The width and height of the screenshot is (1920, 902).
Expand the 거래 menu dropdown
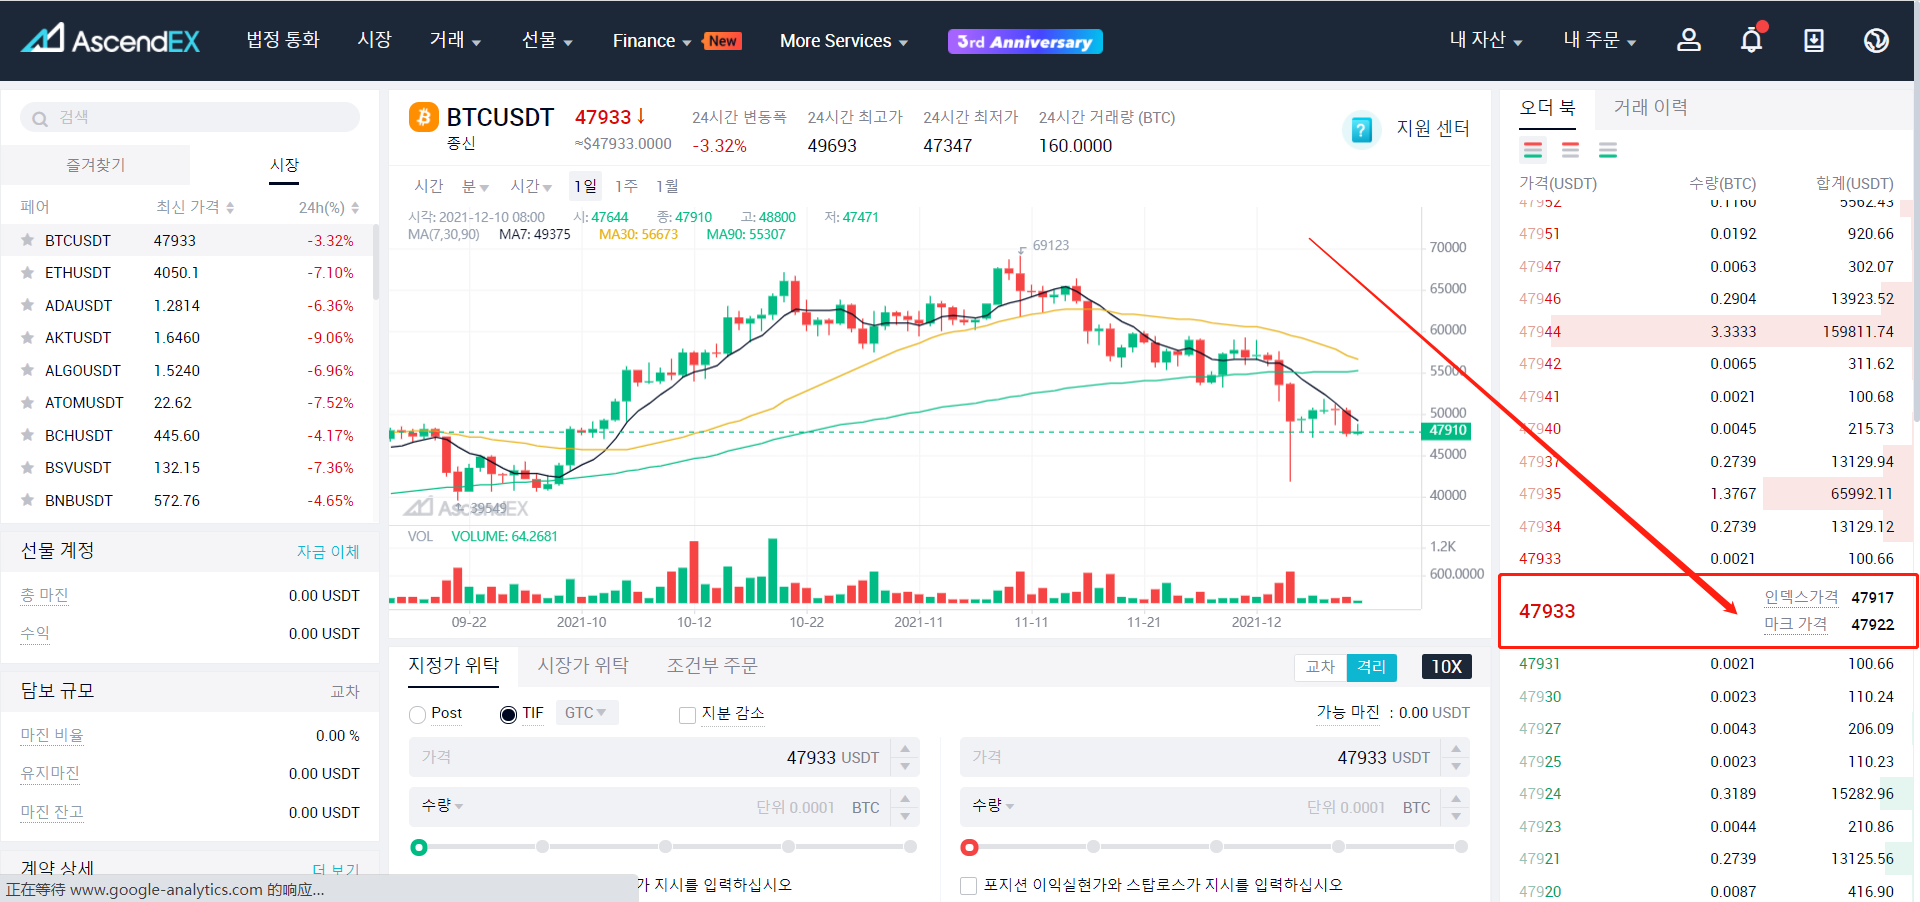(455, 40)
